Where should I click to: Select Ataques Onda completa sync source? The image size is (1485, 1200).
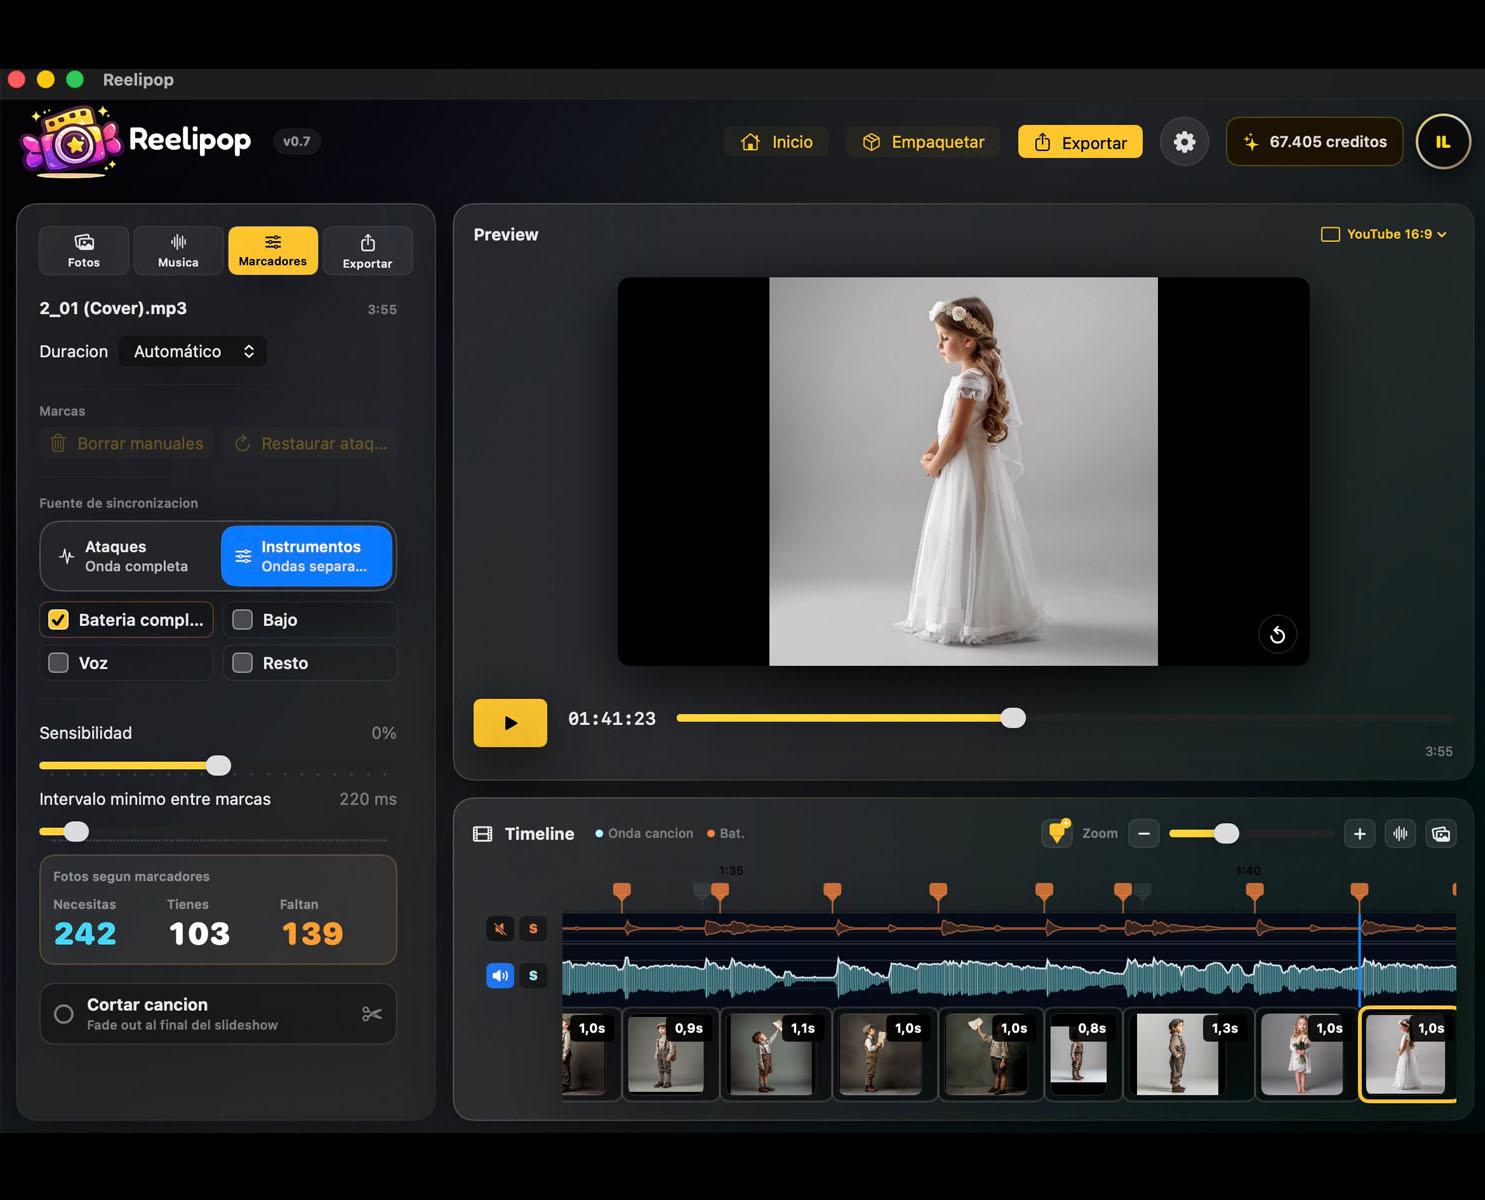131,556
